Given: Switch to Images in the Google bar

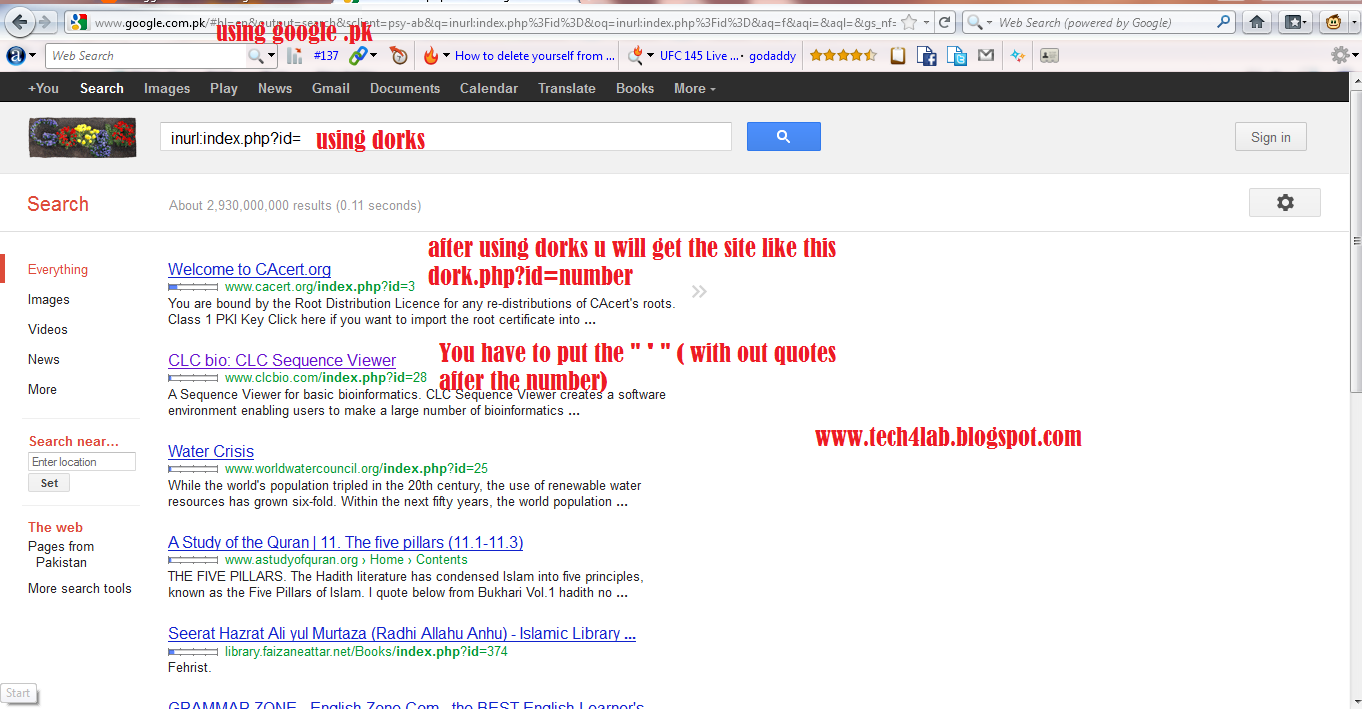Looking at the screenshot, I should click(167, 88).
